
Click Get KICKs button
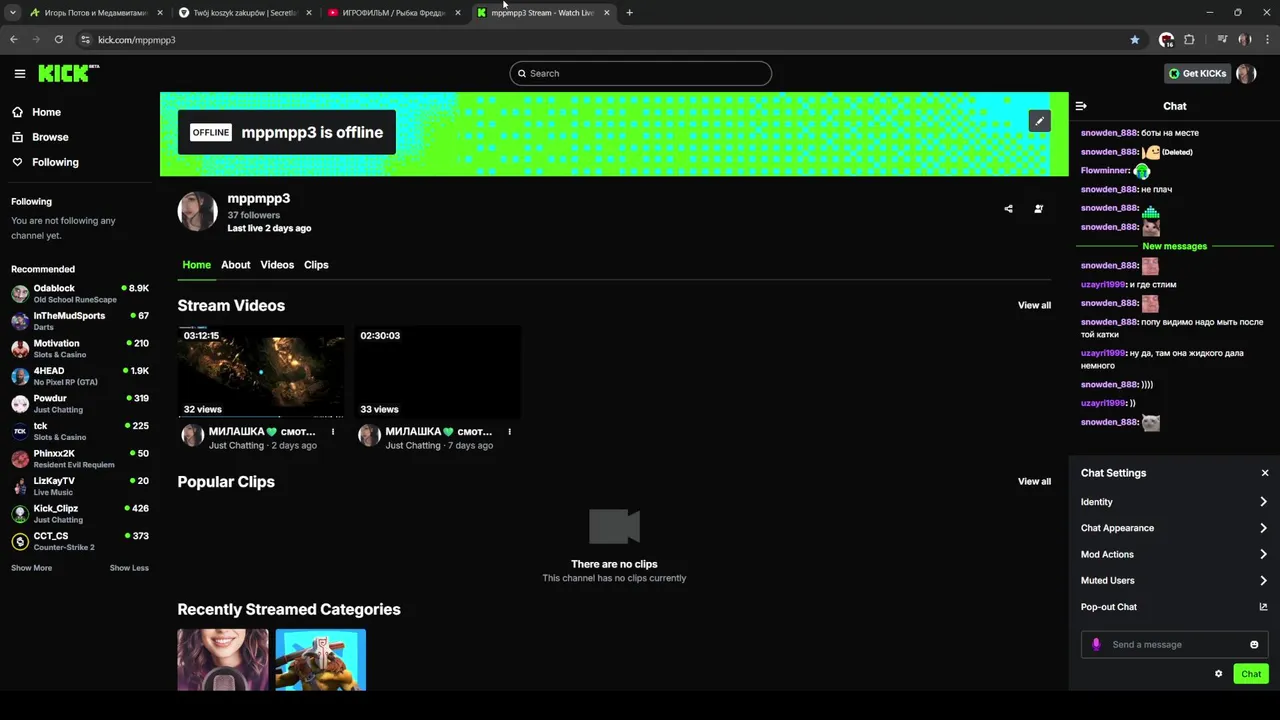[1197, 73]
